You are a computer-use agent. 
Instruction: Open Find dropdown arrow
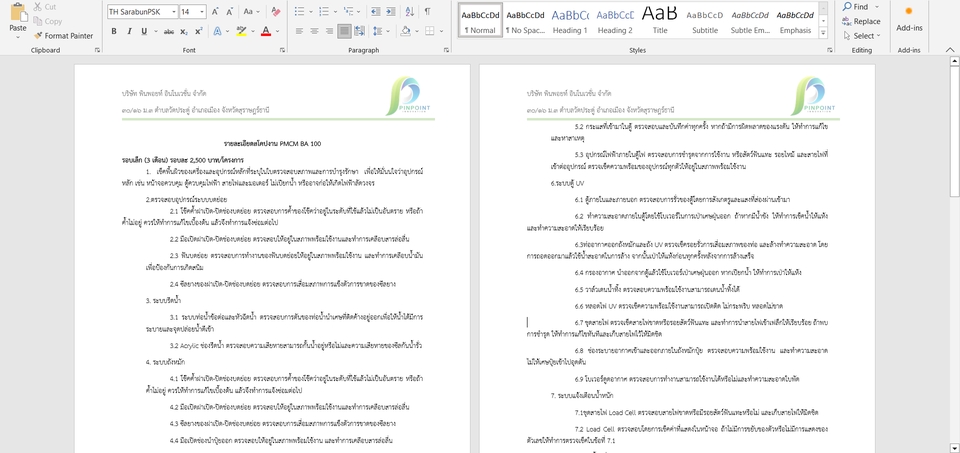pyautogui.click(x=877, y=7)
